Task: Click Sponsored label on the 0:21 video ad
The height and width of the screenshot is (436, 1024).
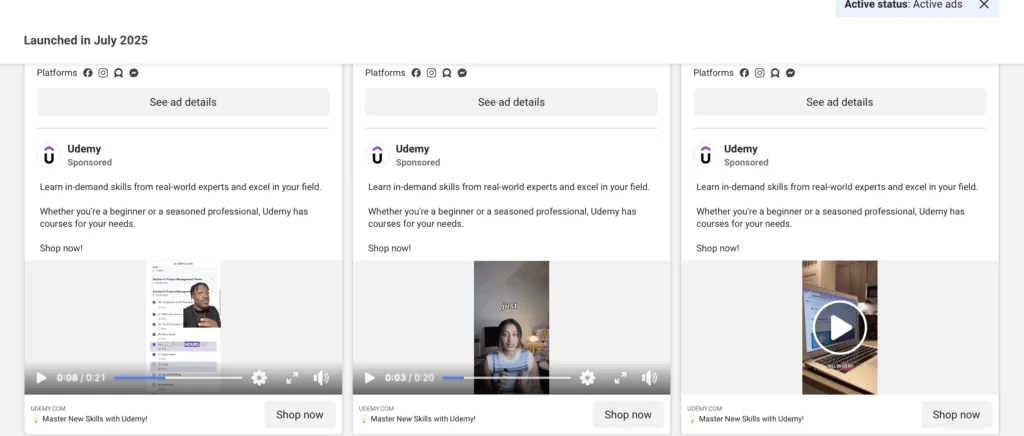Action: [x=89, y=163]
